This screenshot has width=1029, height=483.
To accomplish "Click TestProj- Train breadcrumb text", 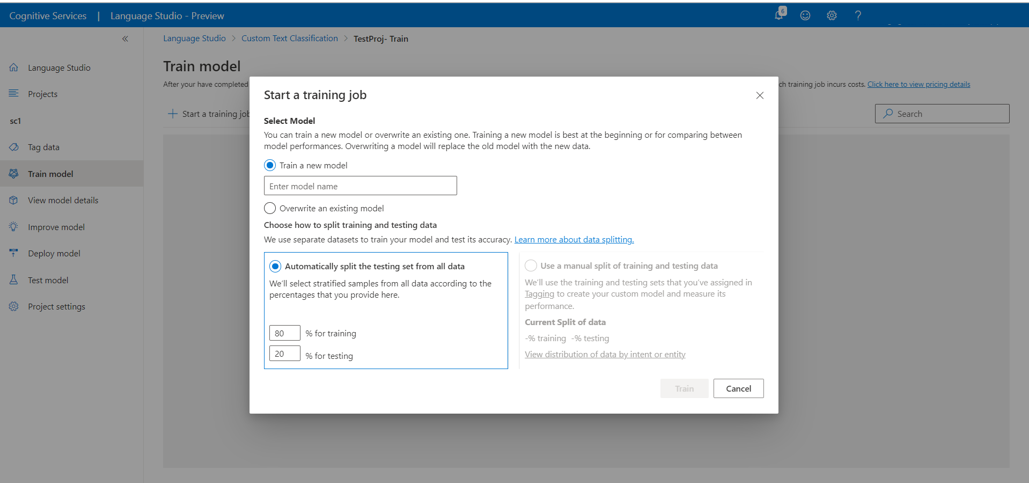I will (x=381, y=39).
